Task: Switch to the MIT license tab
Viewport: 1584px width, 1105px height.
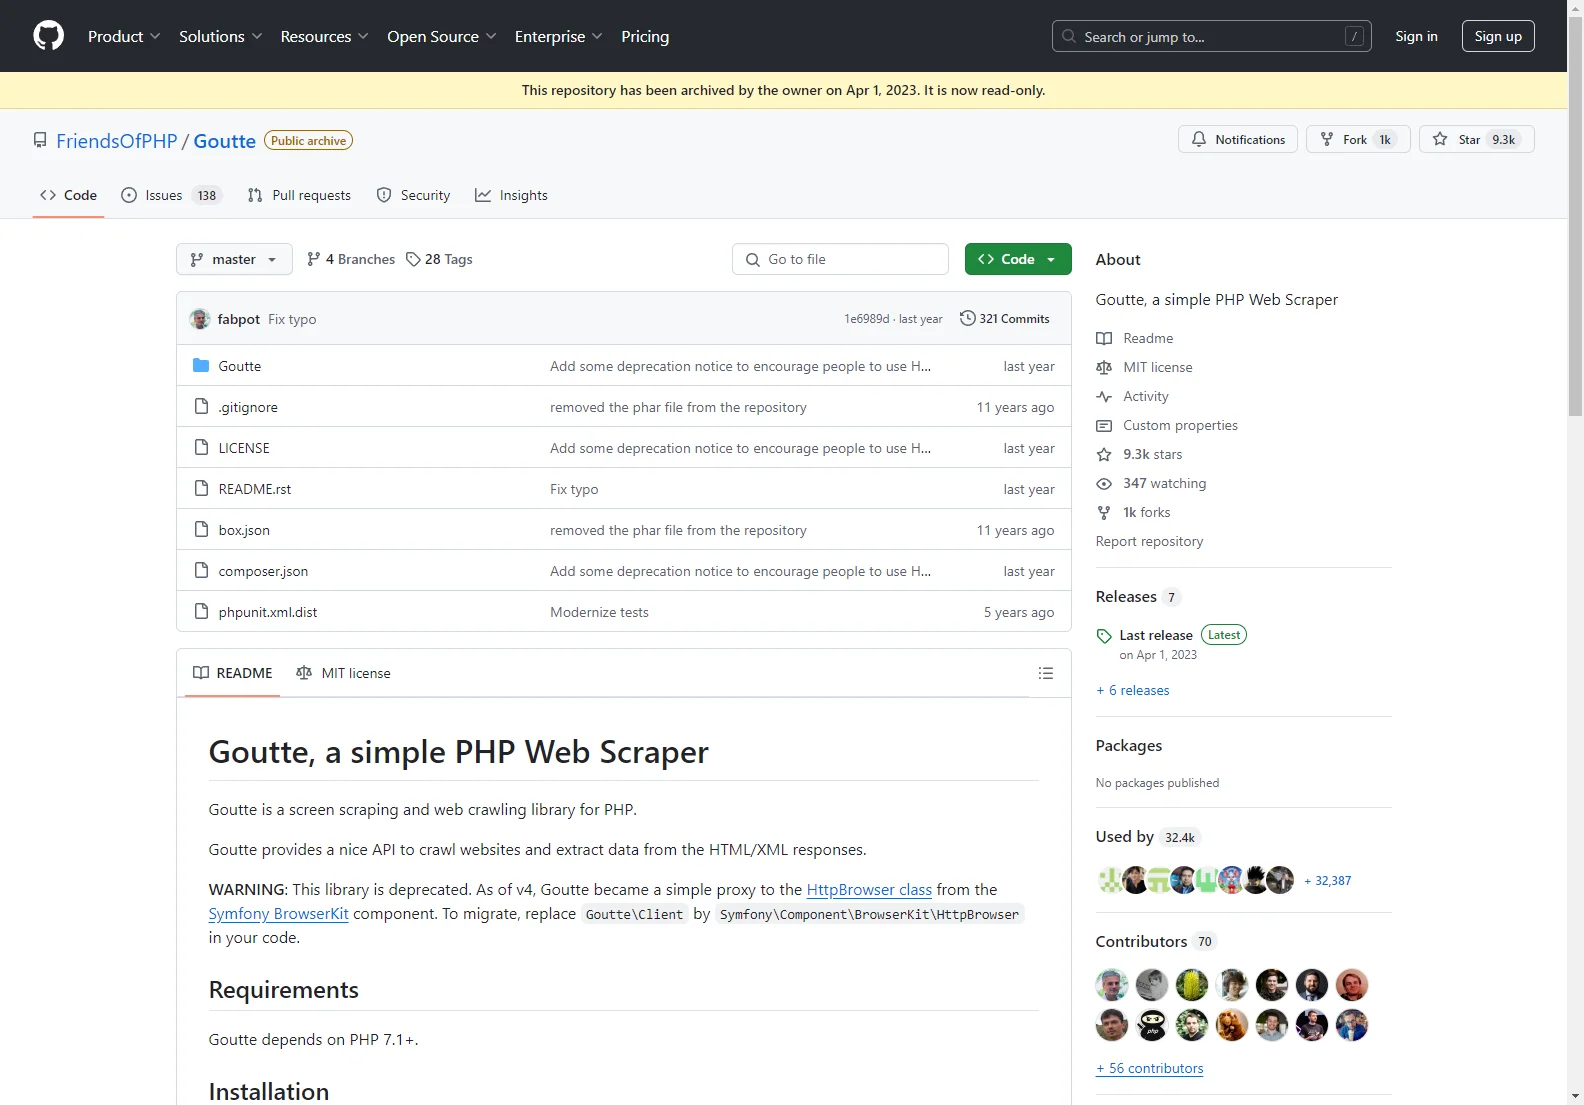Action: click(x=343, y=673)
